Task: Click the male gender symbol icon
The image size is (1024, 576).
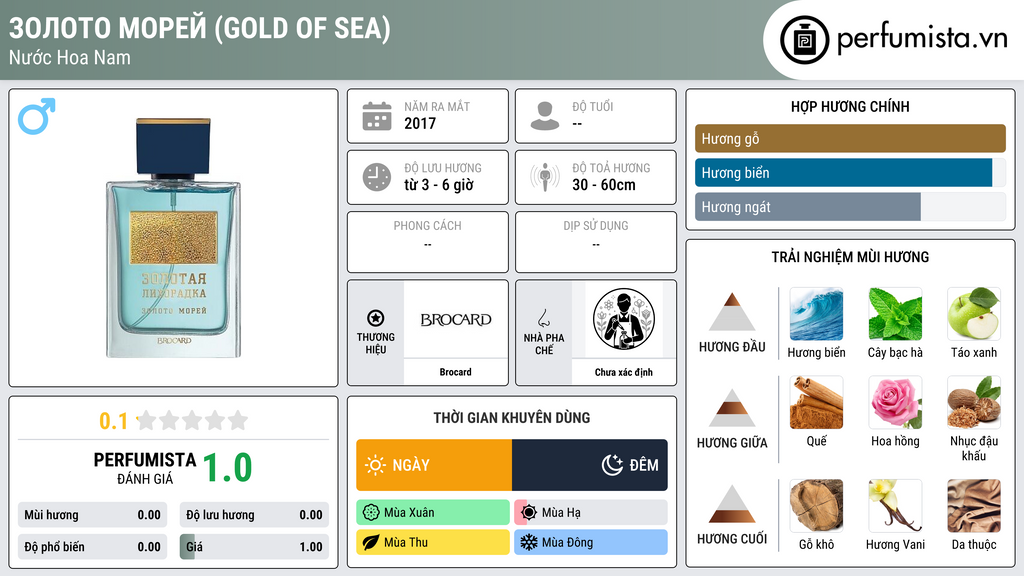Action: pyautogui.click(x=37, y=116)
